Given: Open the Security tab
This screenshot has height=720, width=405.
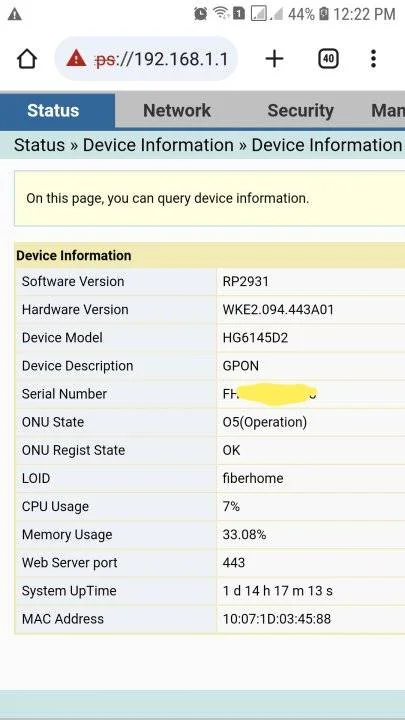Looking at the screenshot, I should coord(300,111).
